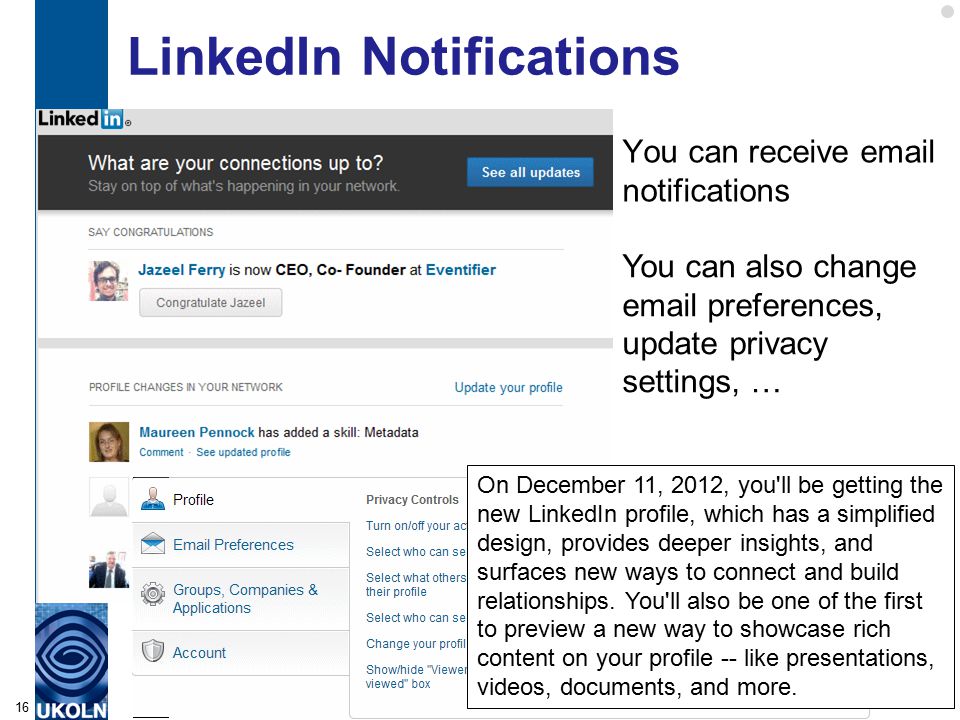
Task: Click the See all updates button
Action: [x=530, y=172]
